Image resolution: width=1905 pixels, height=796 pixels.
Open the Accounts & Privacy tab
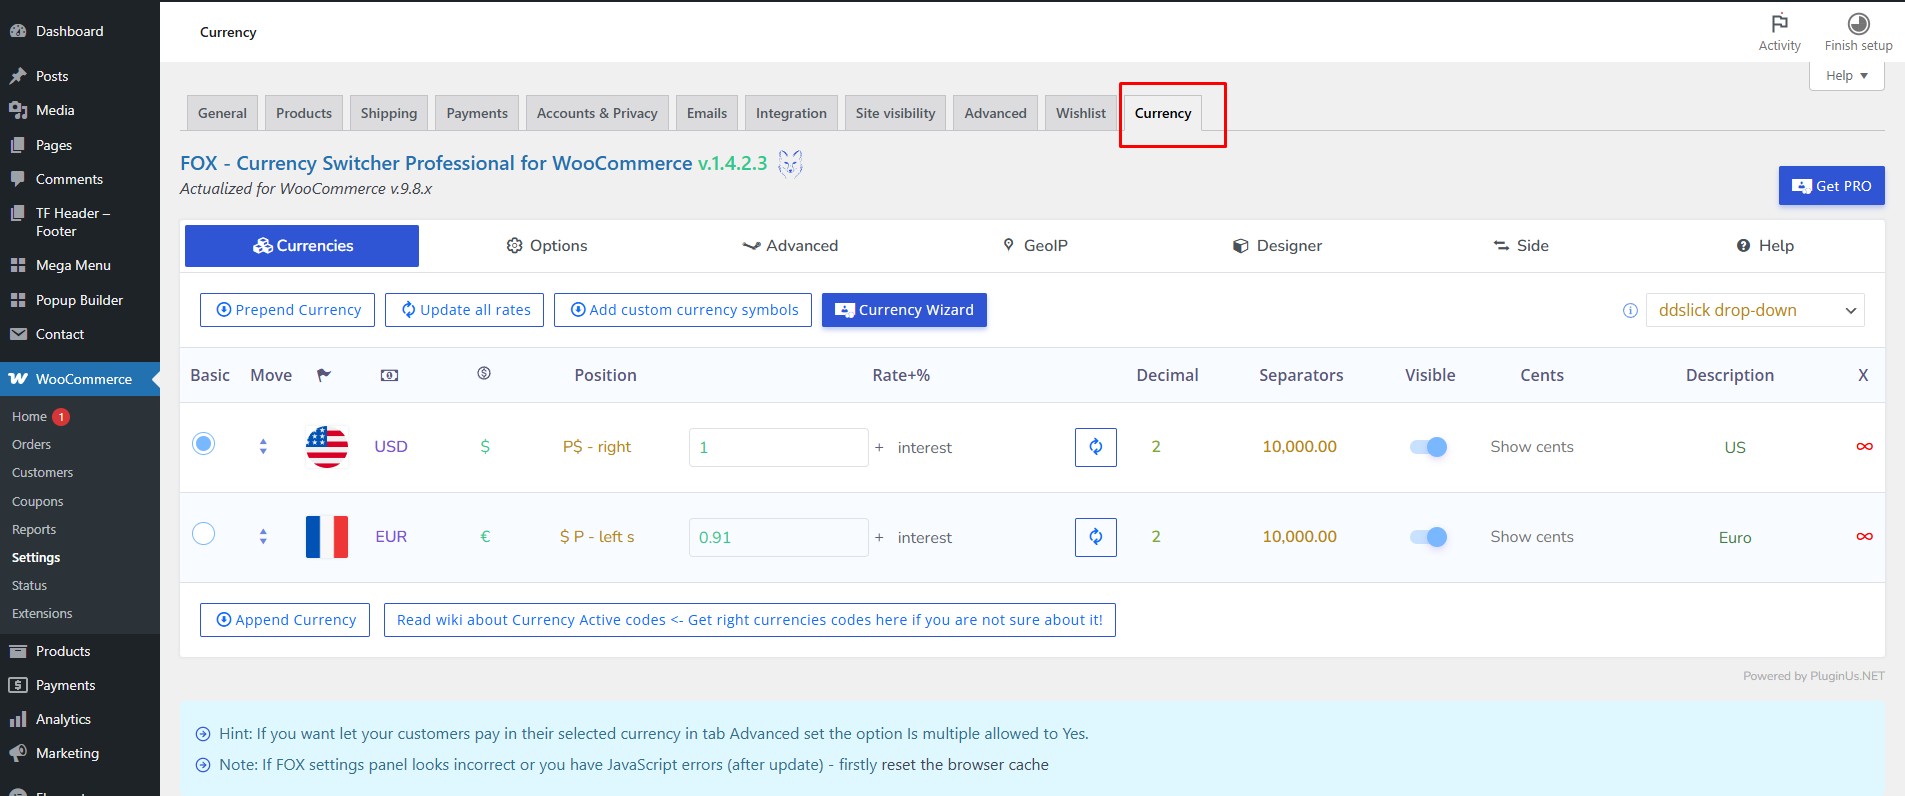(x=597, y=113)
